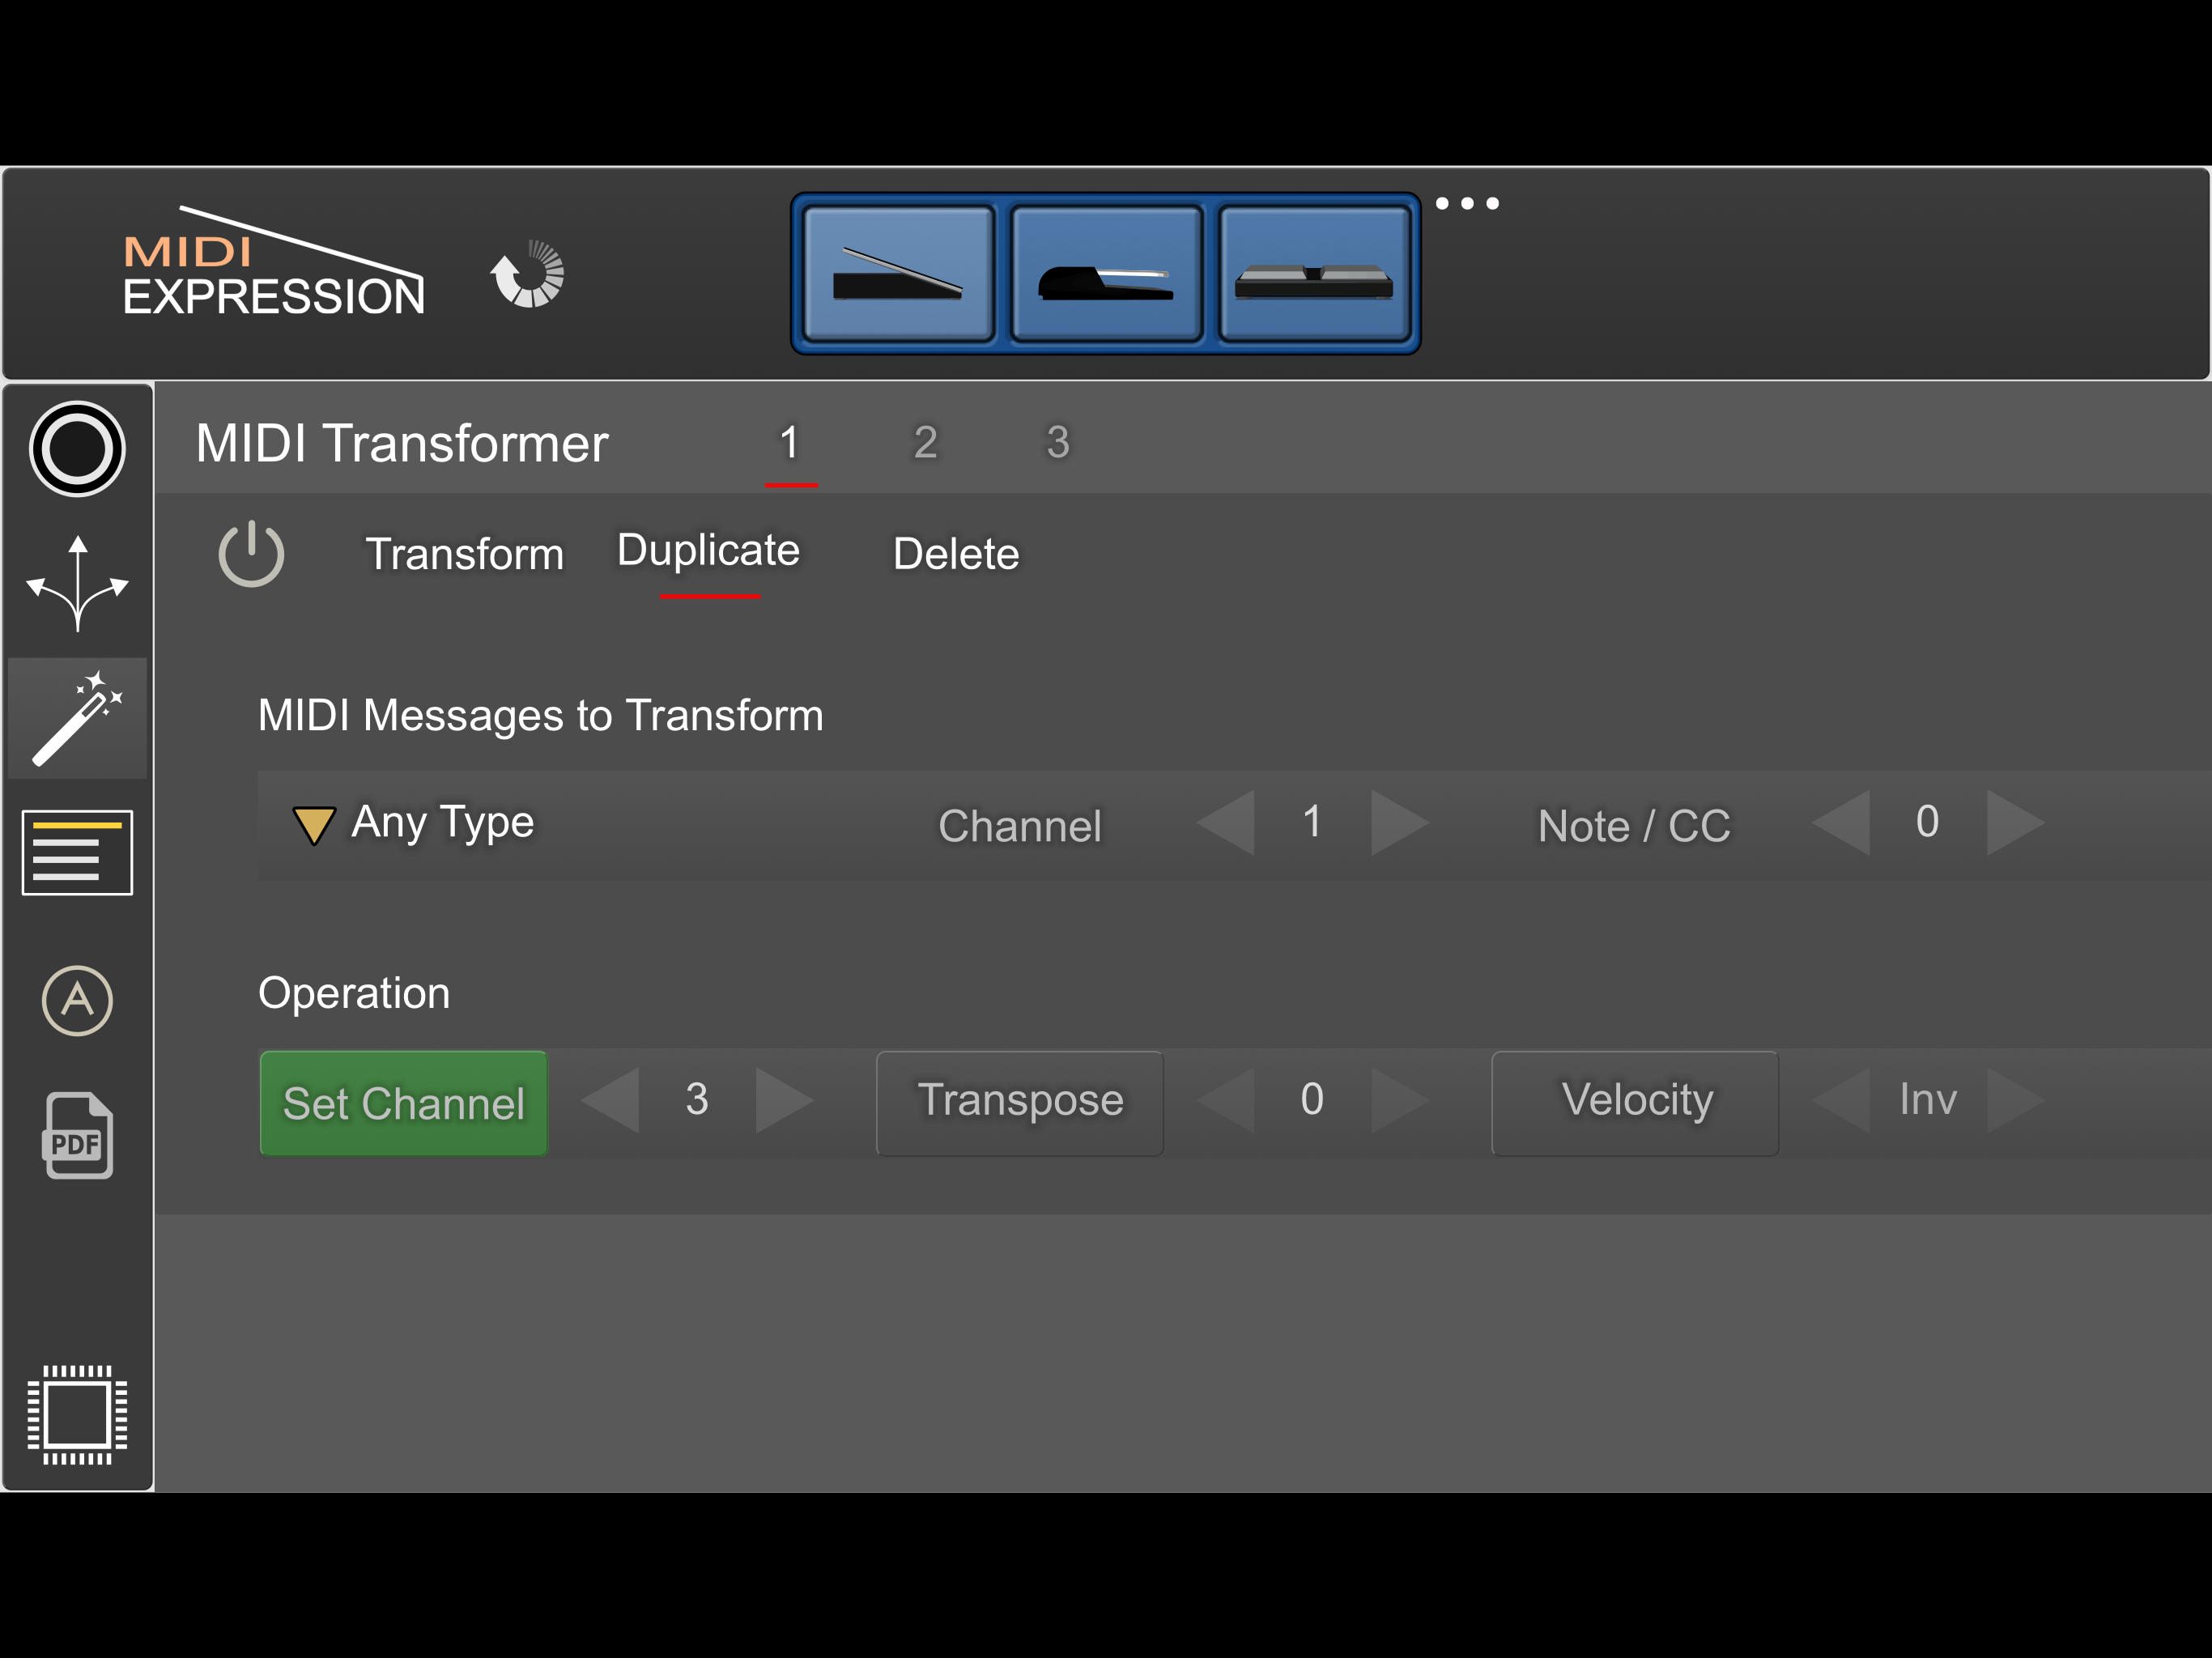Enable the Transpose operation
The width and height of the screenshot is (2212, 1658).
click(x=1019, y=1101)
